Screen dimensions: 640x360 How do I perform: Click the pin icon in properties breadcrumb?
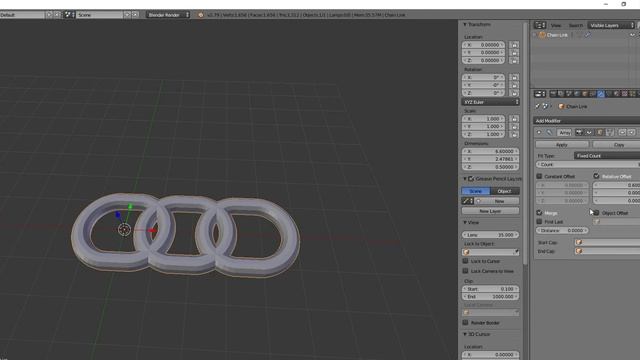click(x=537, y=106)
